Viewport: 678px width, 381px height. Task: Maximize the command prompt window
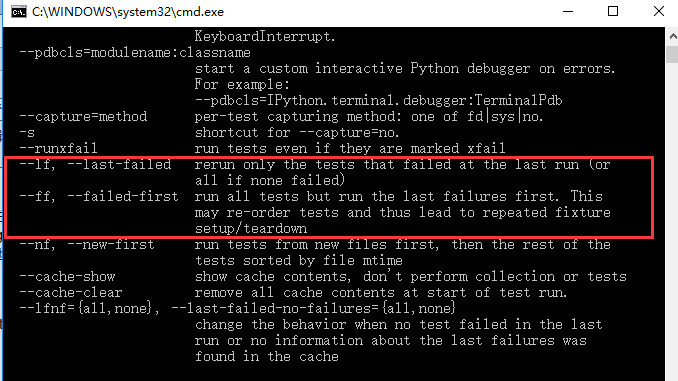coord(613,12)
